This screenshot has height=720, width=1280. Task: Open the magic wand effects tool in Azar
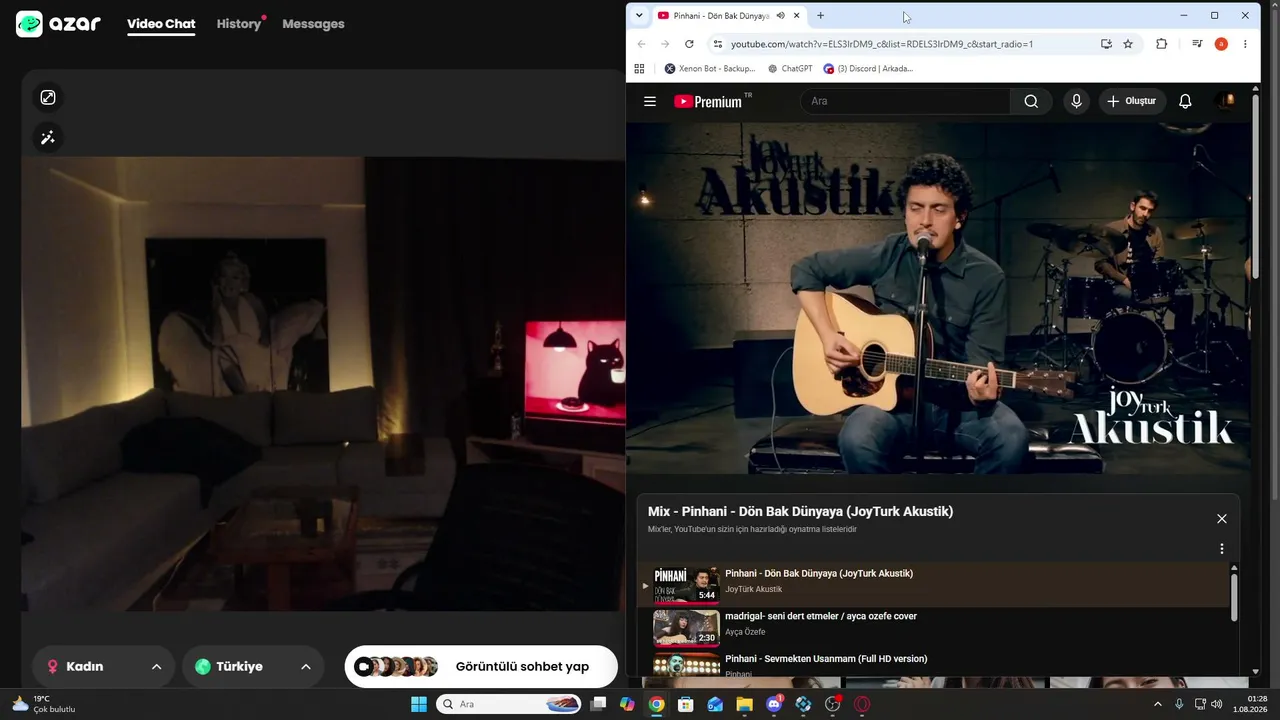(x=48, y=138)
